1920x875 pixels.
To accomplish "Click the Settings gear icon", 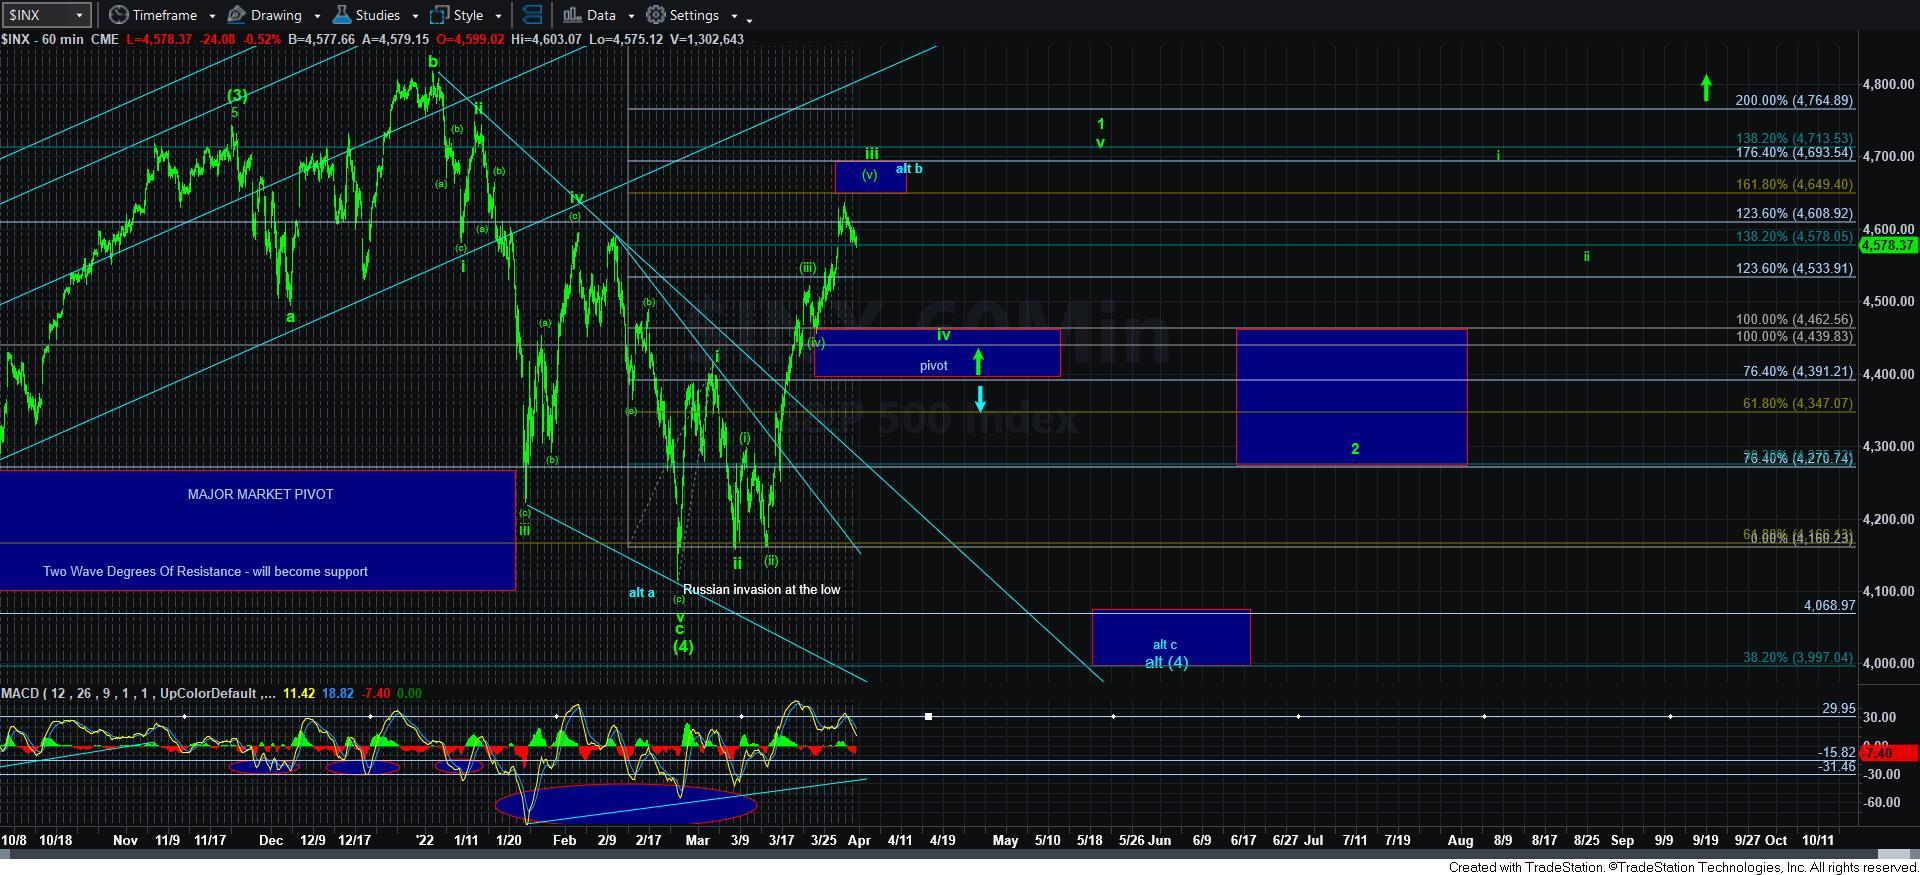I will point(655,15).
